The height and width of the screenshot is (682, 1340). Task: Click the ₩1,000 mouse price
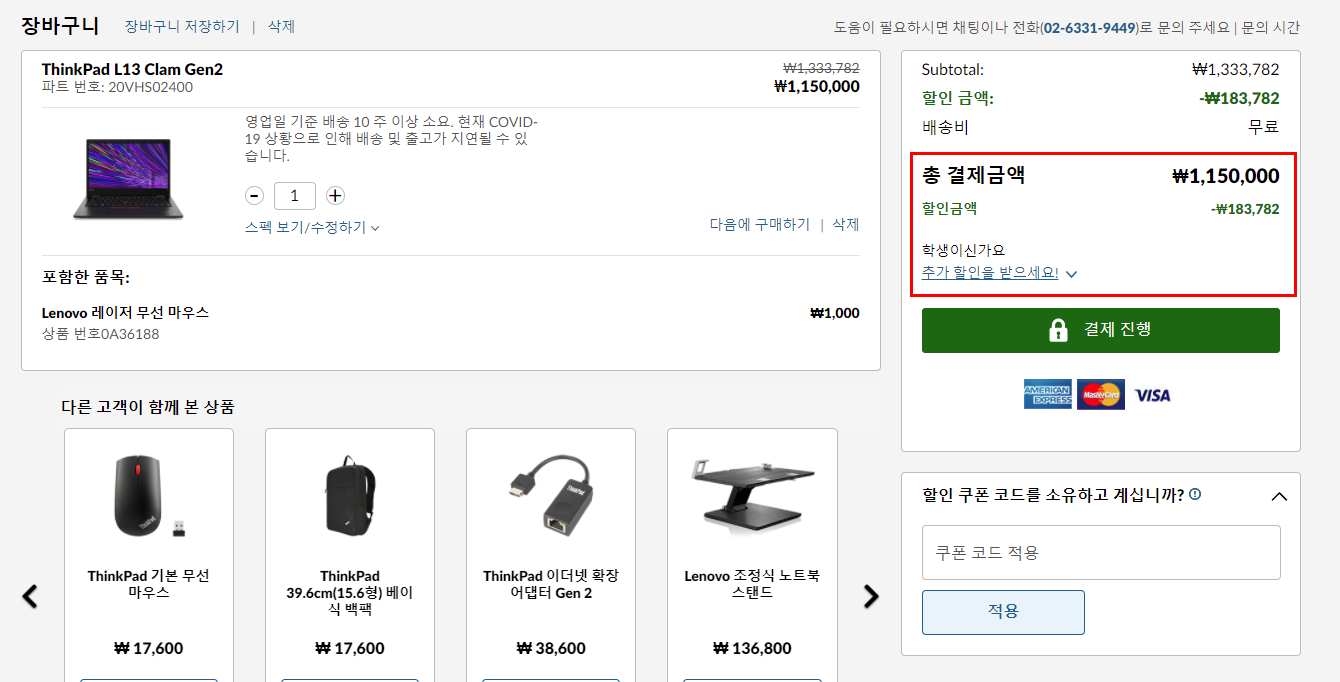click(834, 313)
